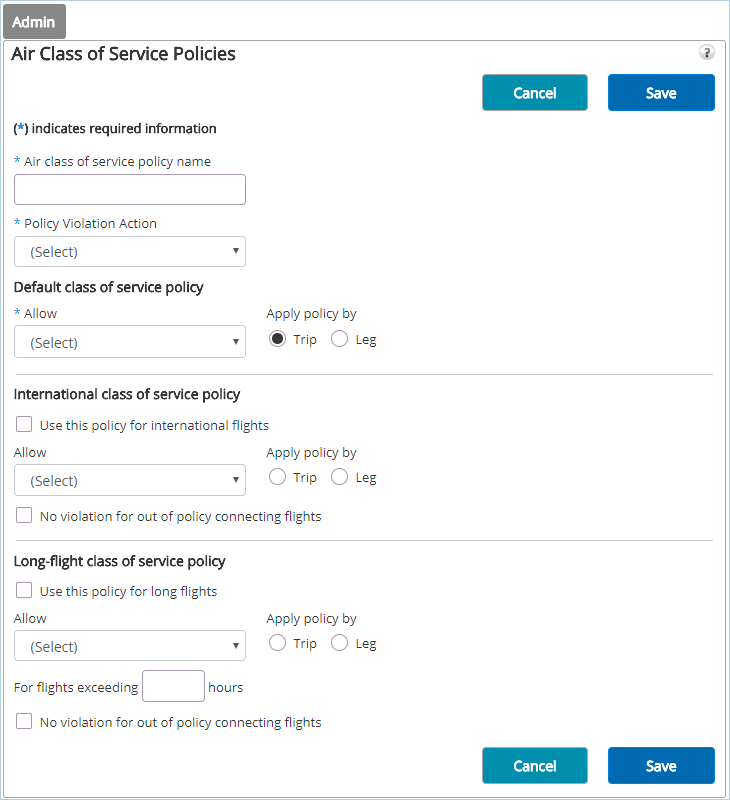Click the flights exceeding hours field

point(173,686)
